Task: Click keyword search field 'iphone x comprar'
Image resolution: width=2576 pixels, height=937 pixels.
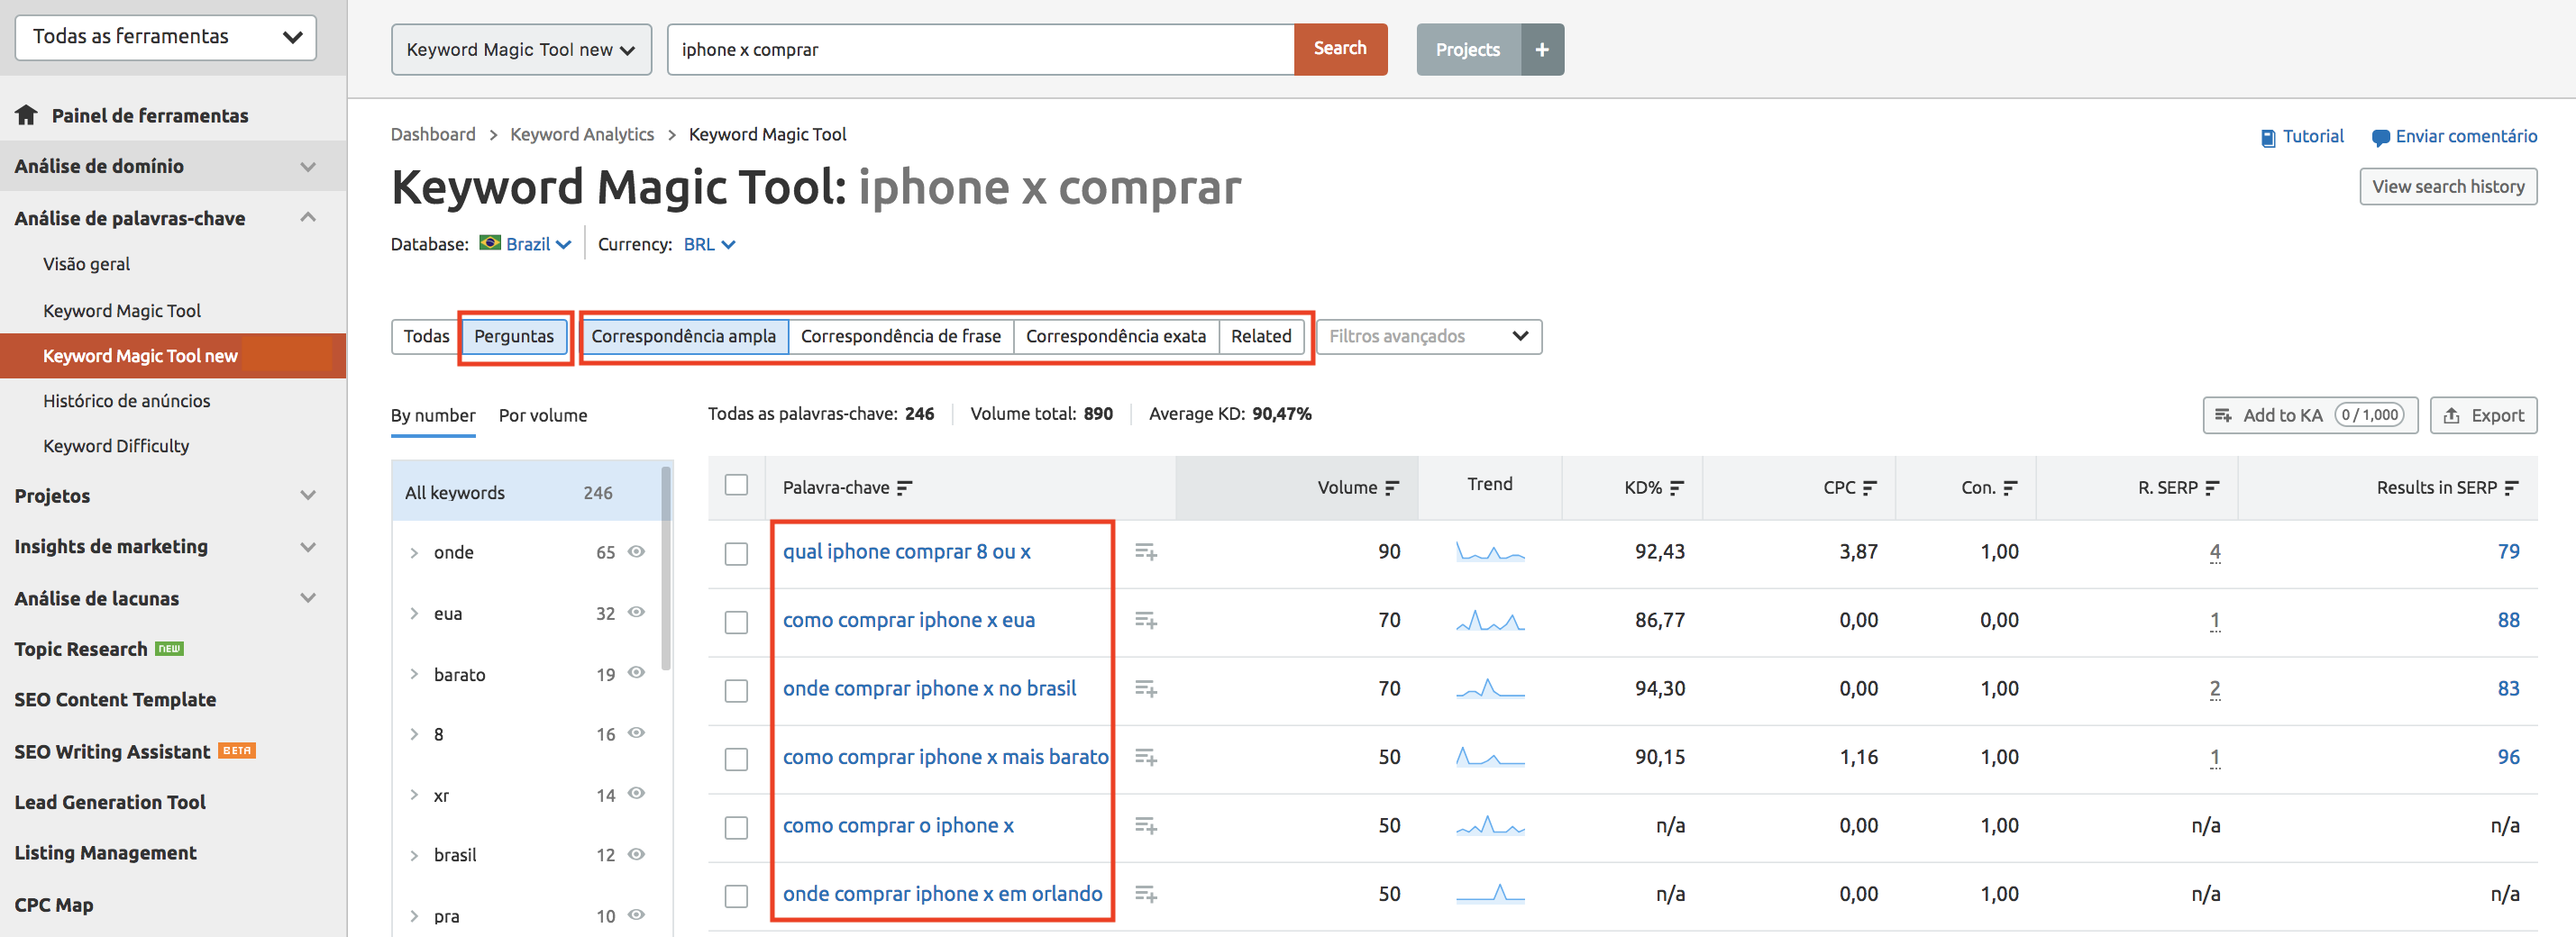Action: [x=980, y=49]
